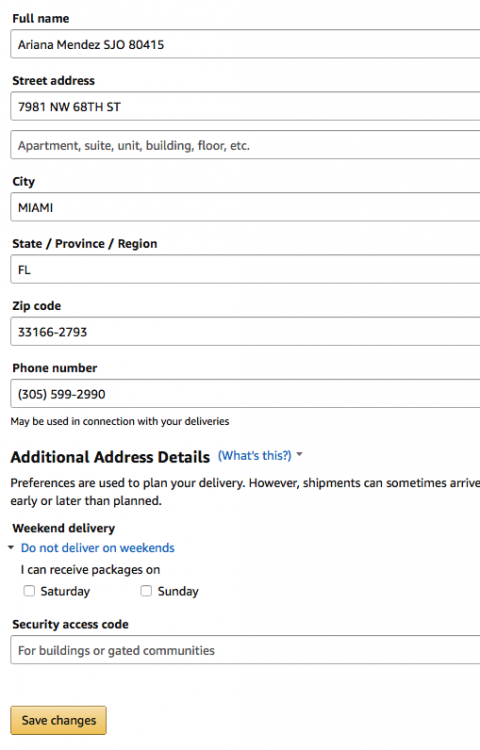Screen dimensions: 480x750
Task: Click the Security access code label
Action: [x=70, y=624]
